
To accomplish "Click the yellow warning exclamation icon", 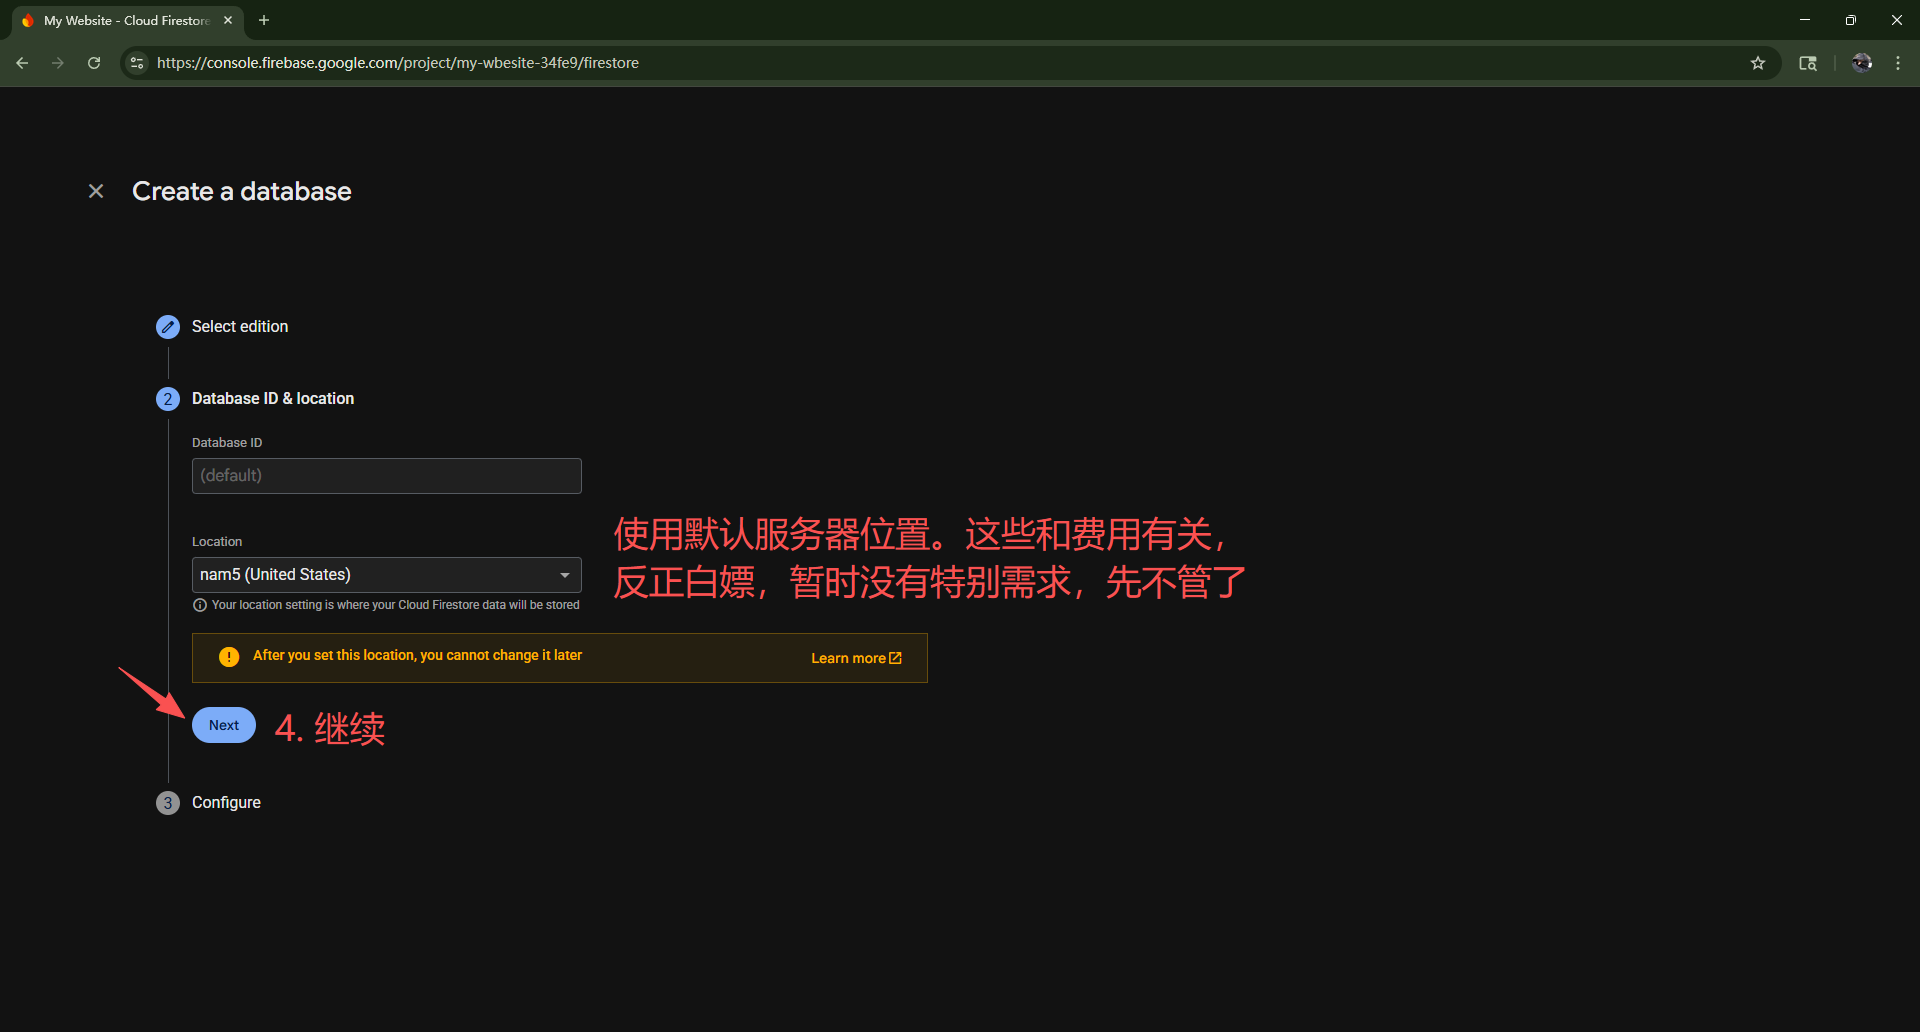I will click(x=229, y=657).
